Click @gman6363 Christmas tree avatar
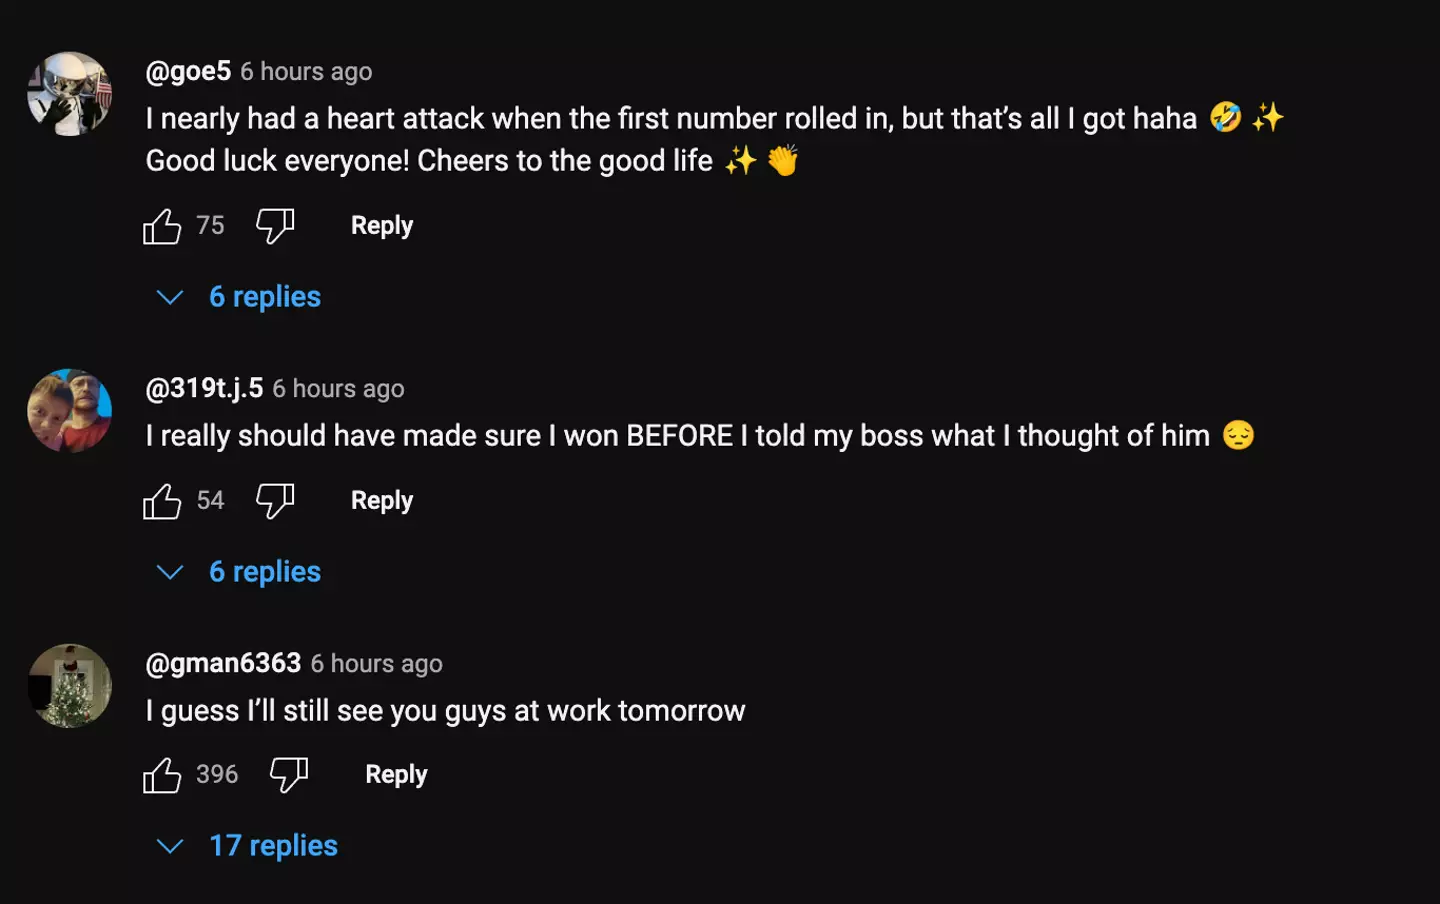Viewport: 1440px width, 904px height. 69,686
